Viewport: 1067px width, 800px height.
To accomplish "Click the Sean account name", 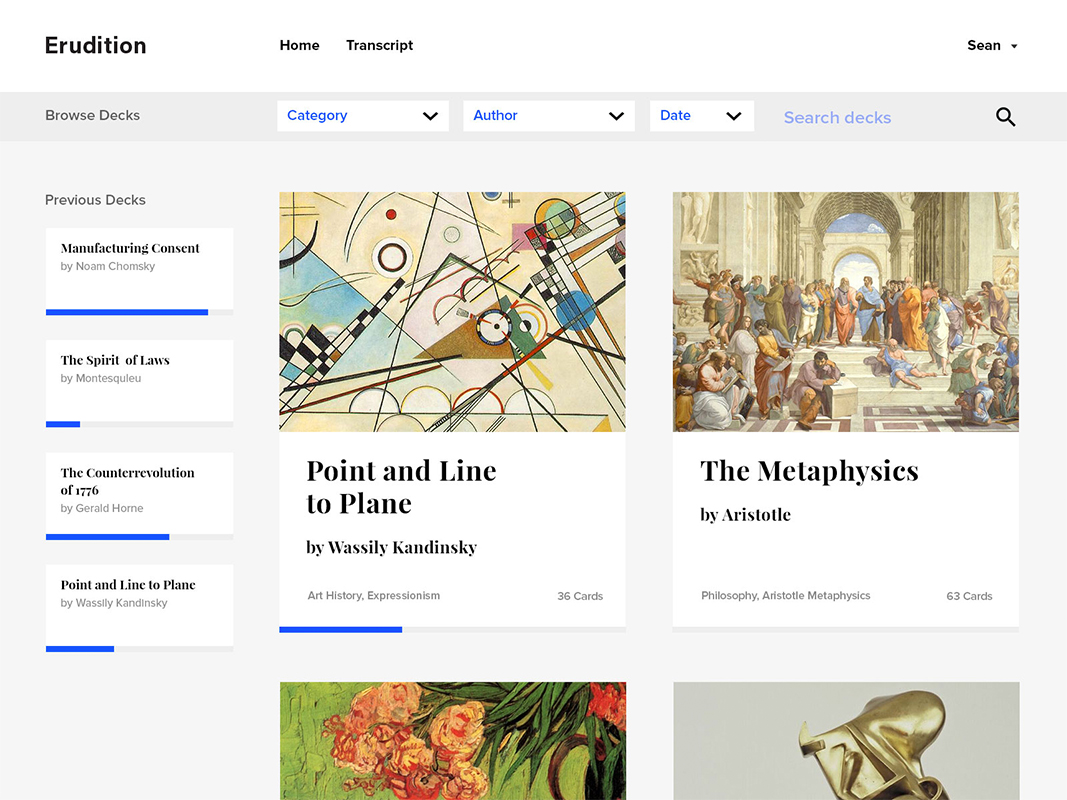I will tap(984, 45).
